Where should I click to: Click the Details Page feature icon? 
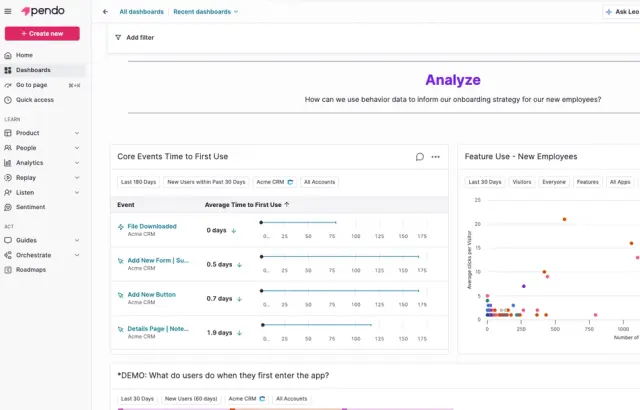(120, 329)
